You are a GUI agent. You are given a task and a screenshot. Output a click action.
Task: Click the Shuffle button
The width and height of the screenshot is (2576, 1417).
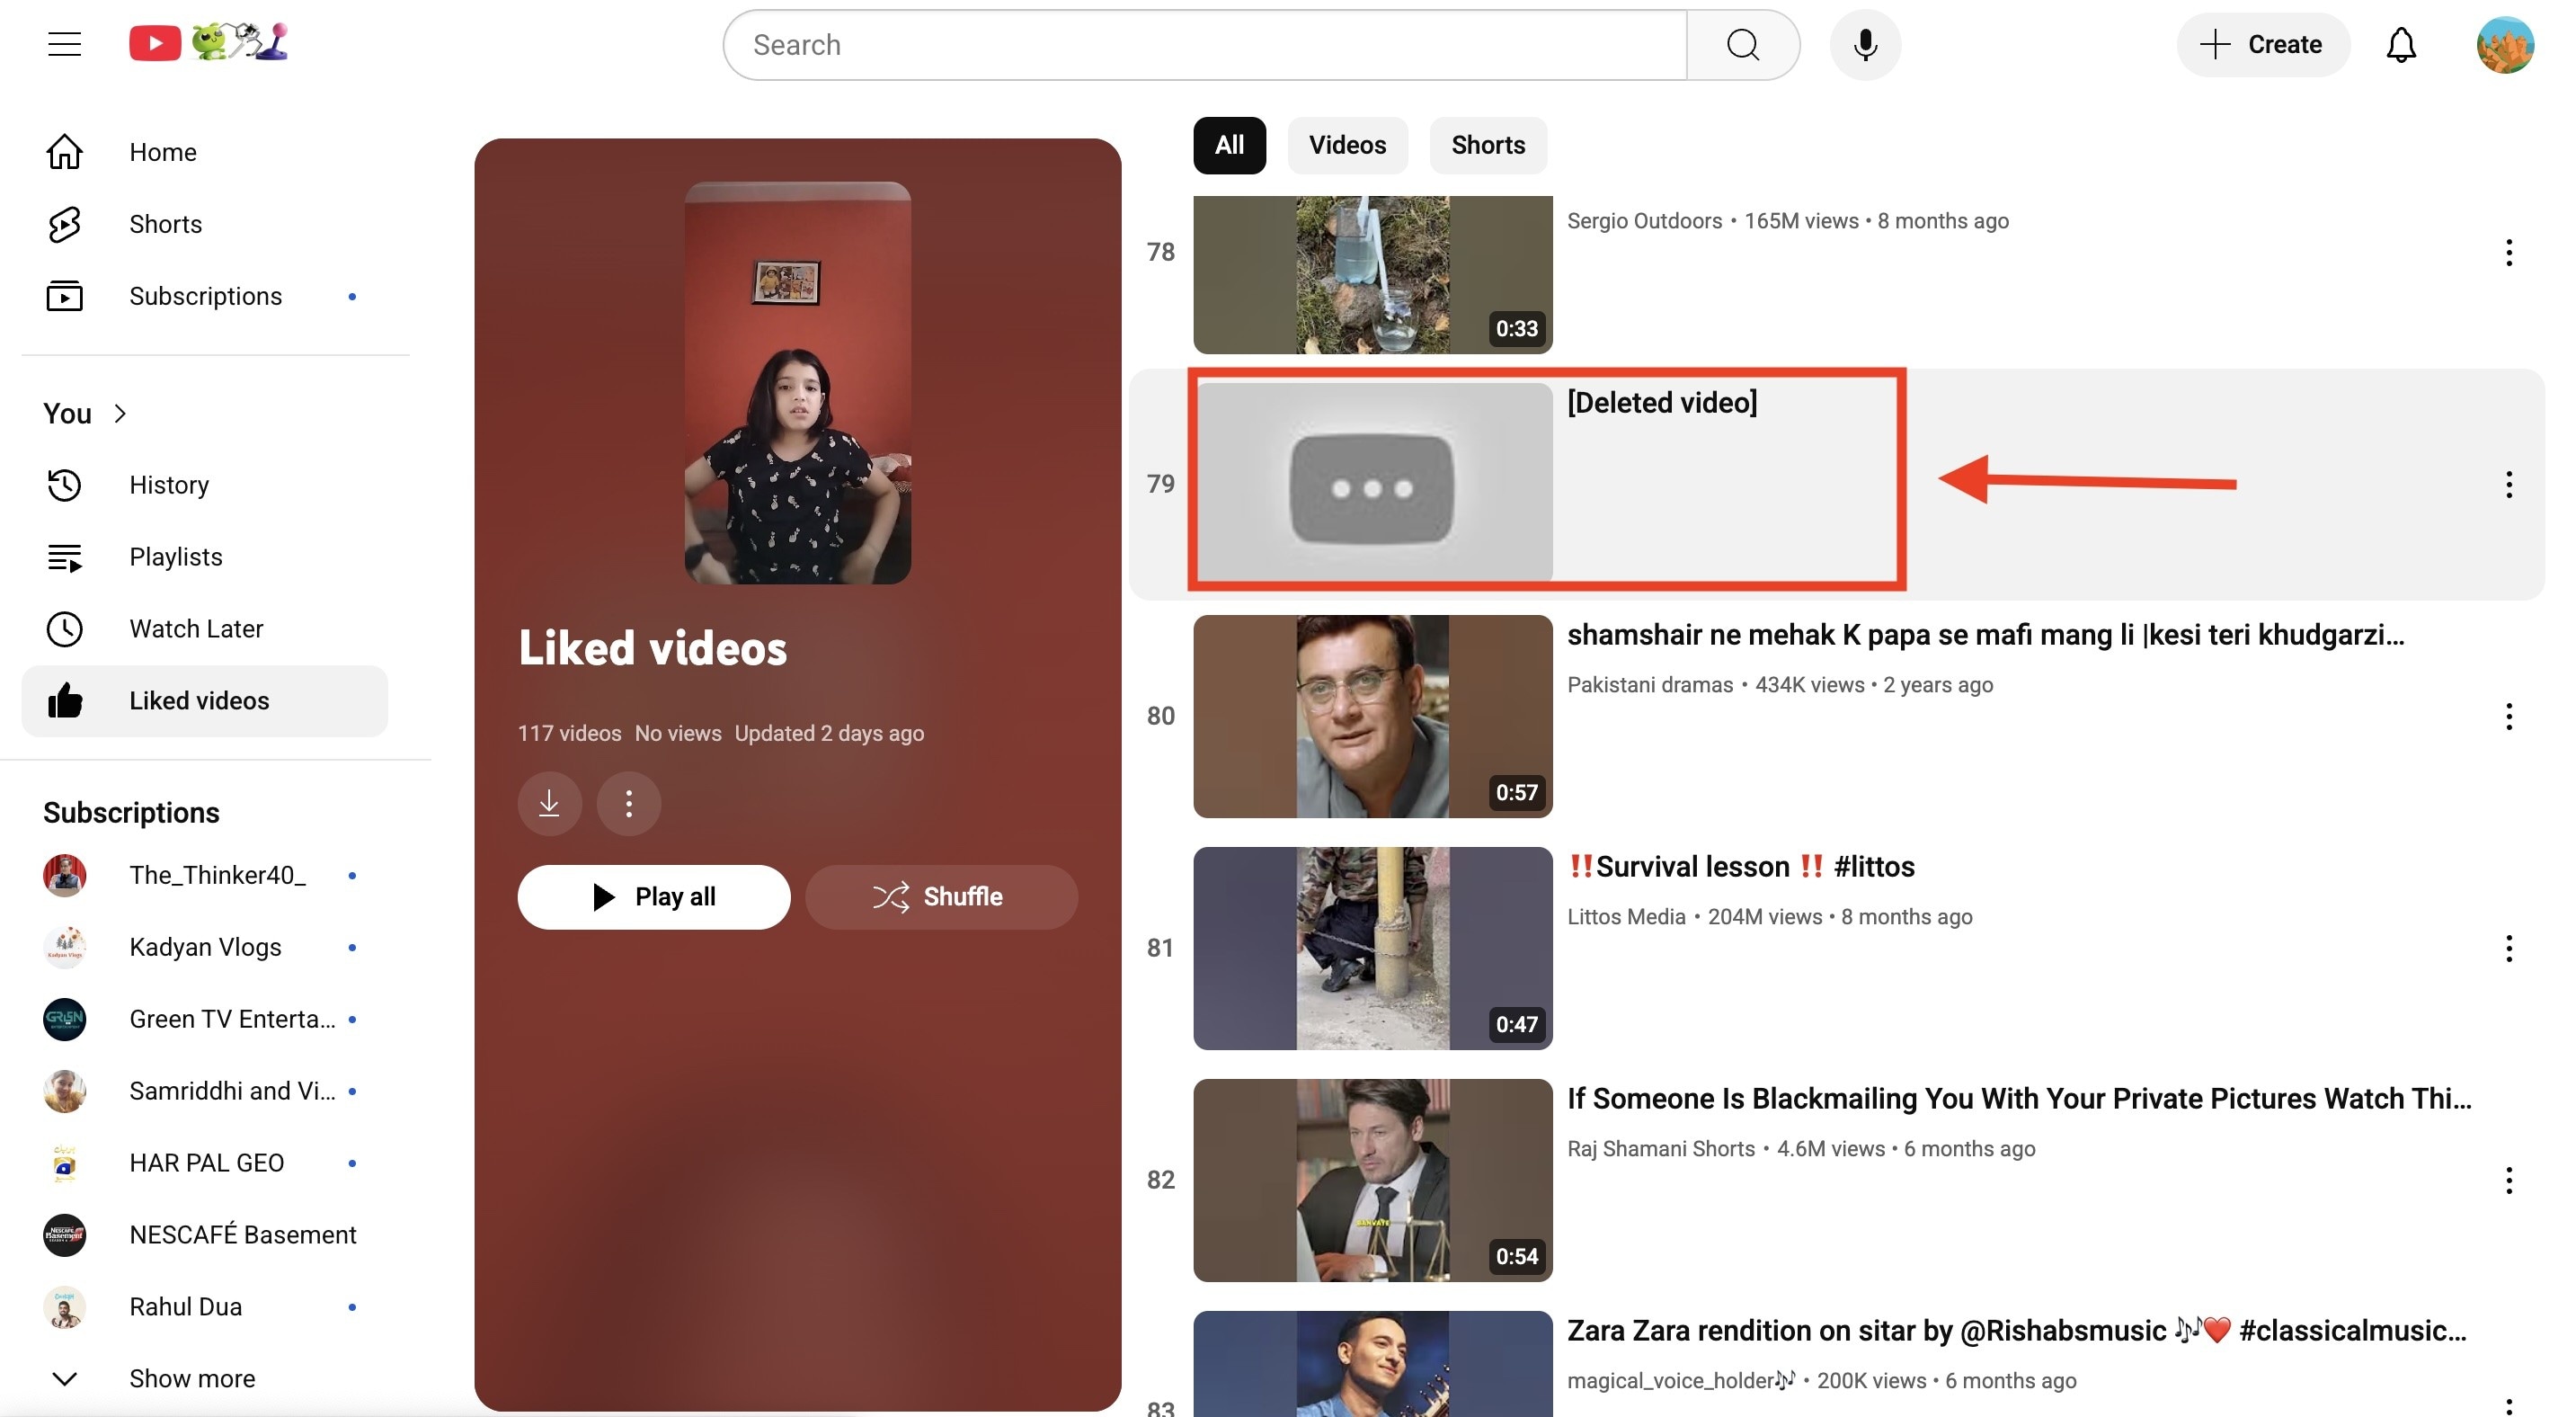[941, 897]
